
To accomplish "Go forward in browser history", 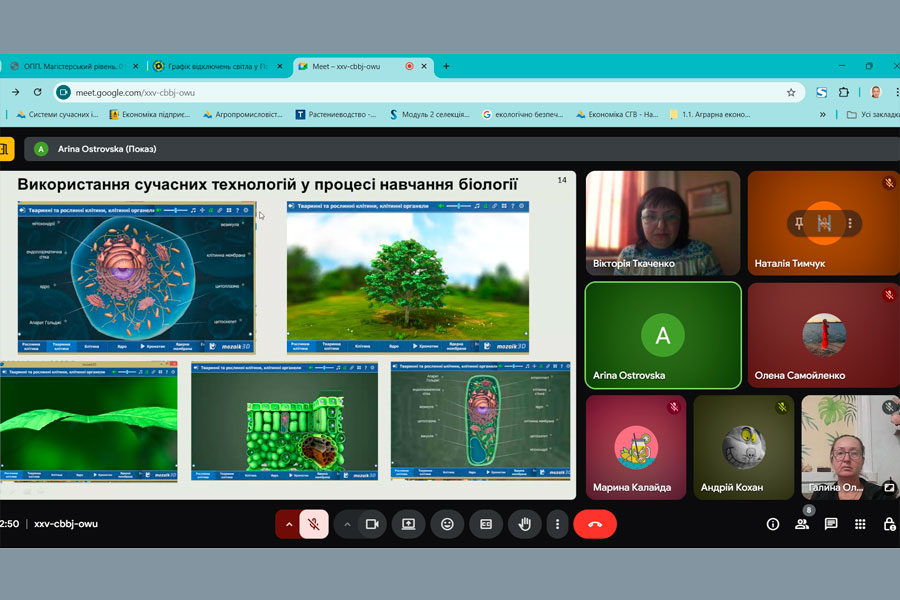I will coord(15,92).
